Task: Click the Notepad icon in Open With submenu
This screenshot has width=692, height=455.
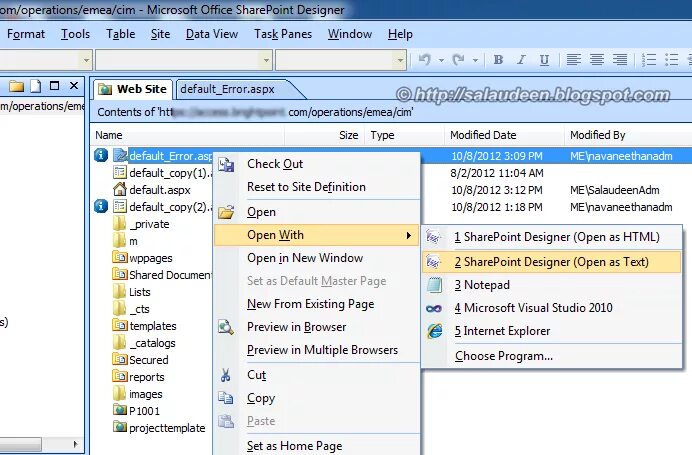Action: pyautogui.click(x=434, y=285)
